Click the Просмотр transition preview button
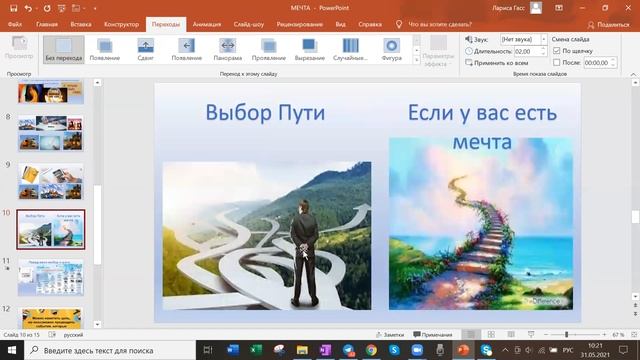640x360 pixels. 19,48
